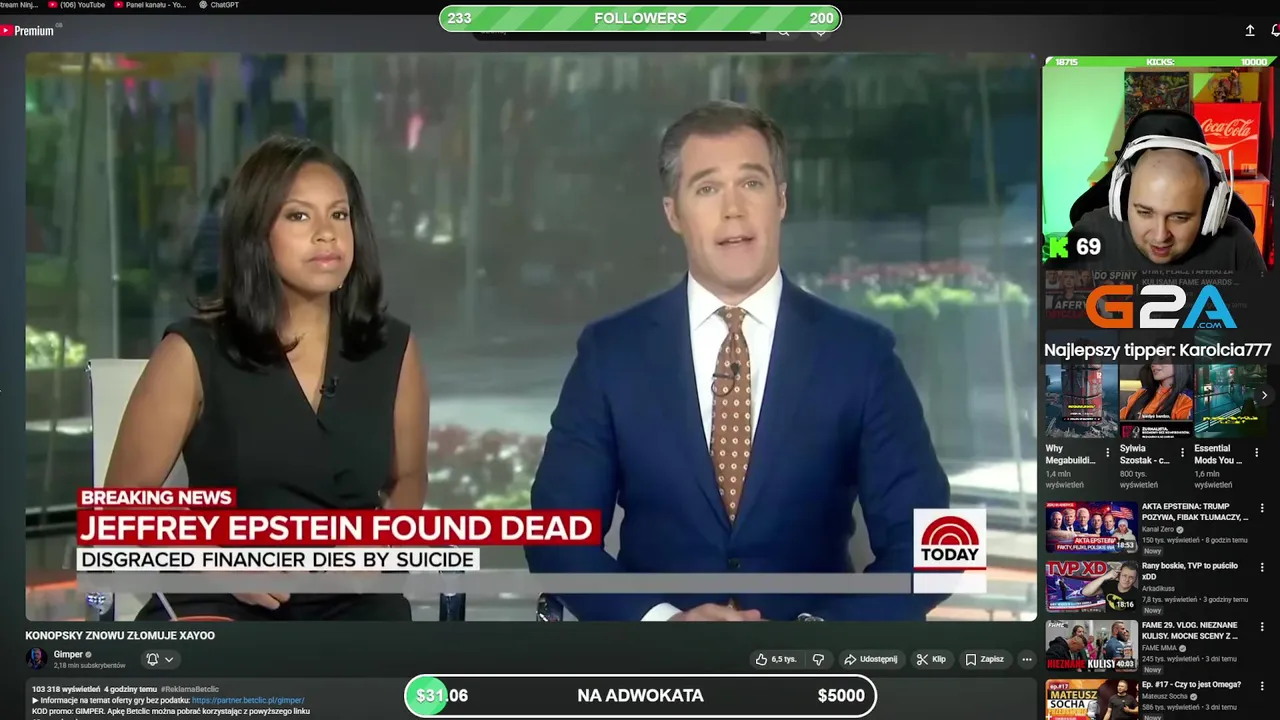Click the YouTube Premium logo

(x=27, y=31)
